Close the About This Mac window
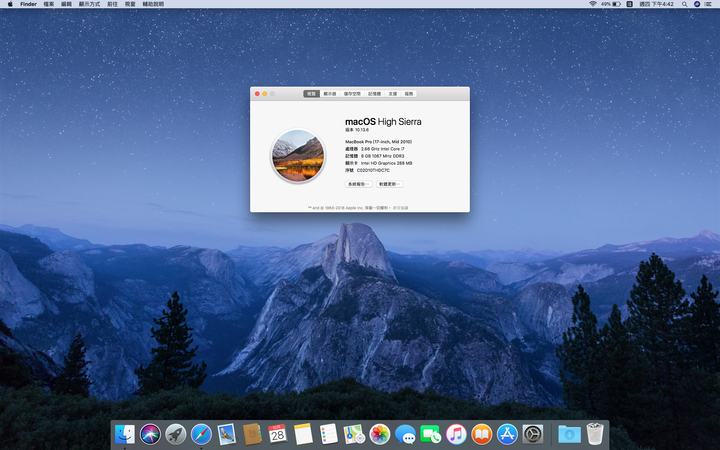This screenshot has width=720, height=450. 257,94
